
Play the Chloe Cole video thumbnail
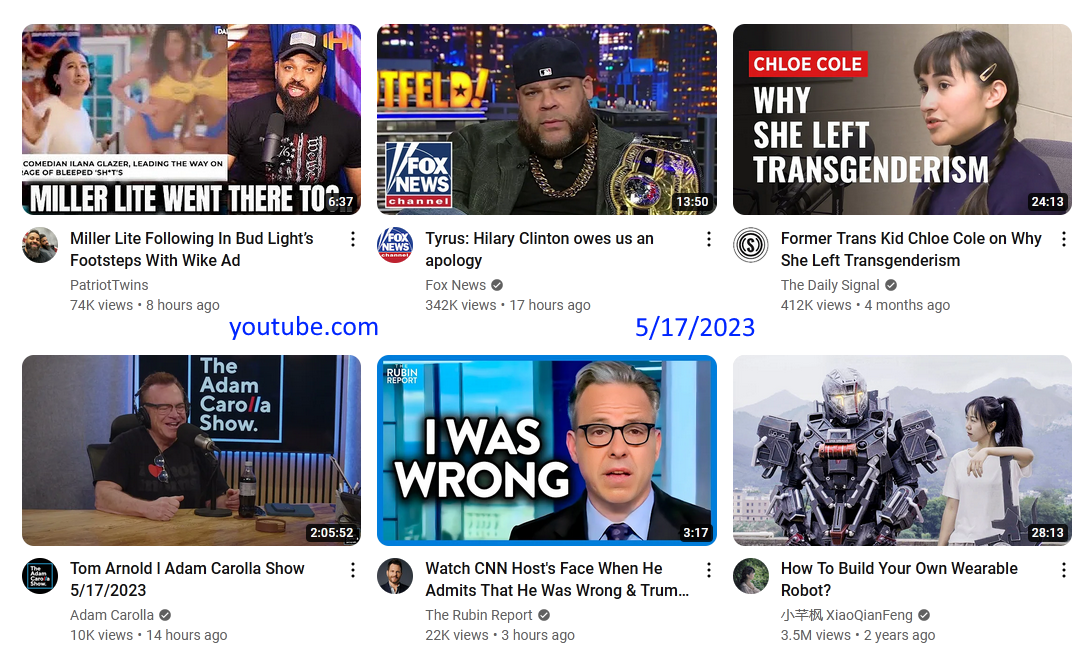click(x=902, y=120)
